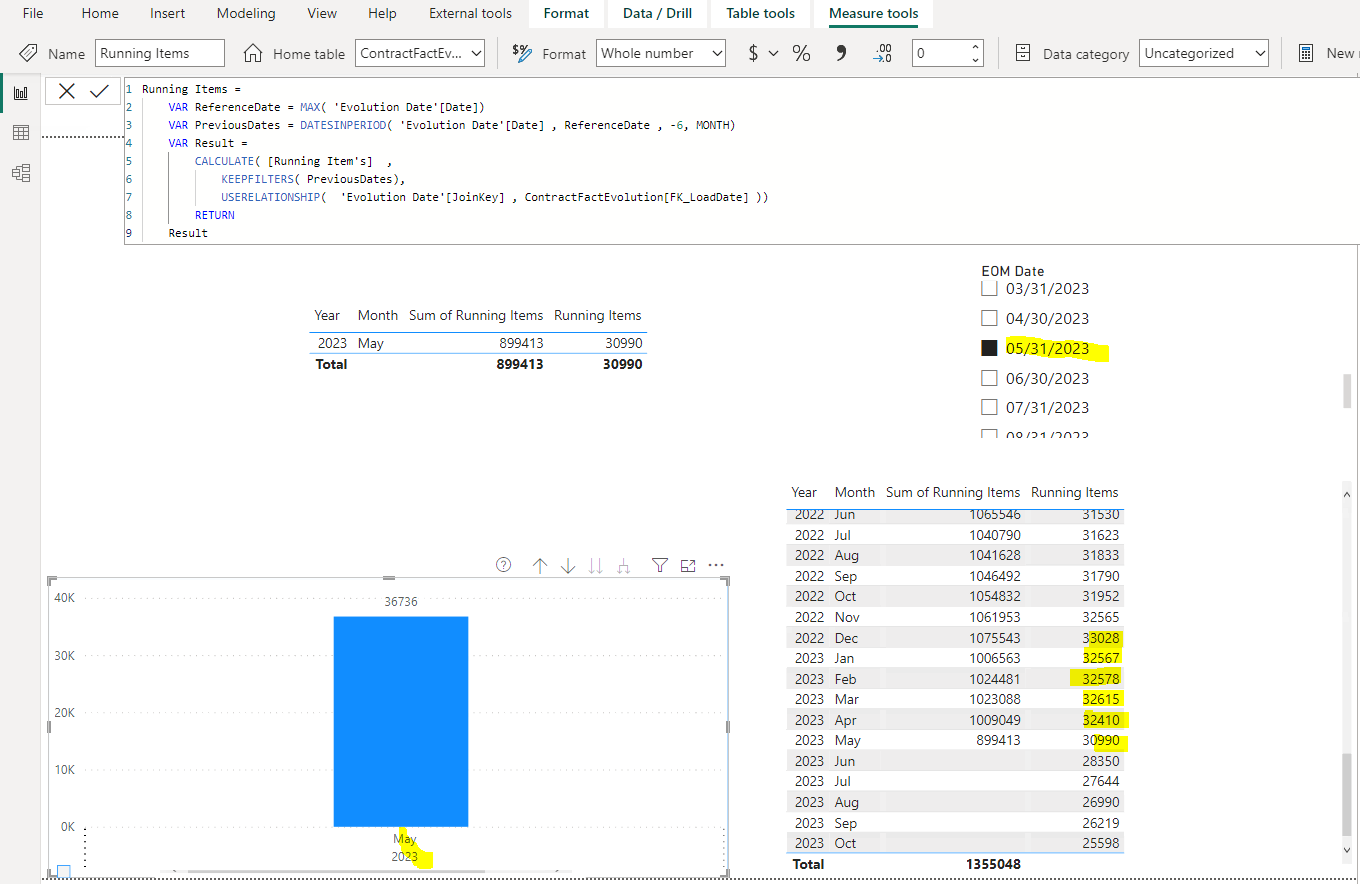Switch to the Help ribbon tab
Image resolution: width=1360 pixels, height=884 pixels.
[382, 13]
